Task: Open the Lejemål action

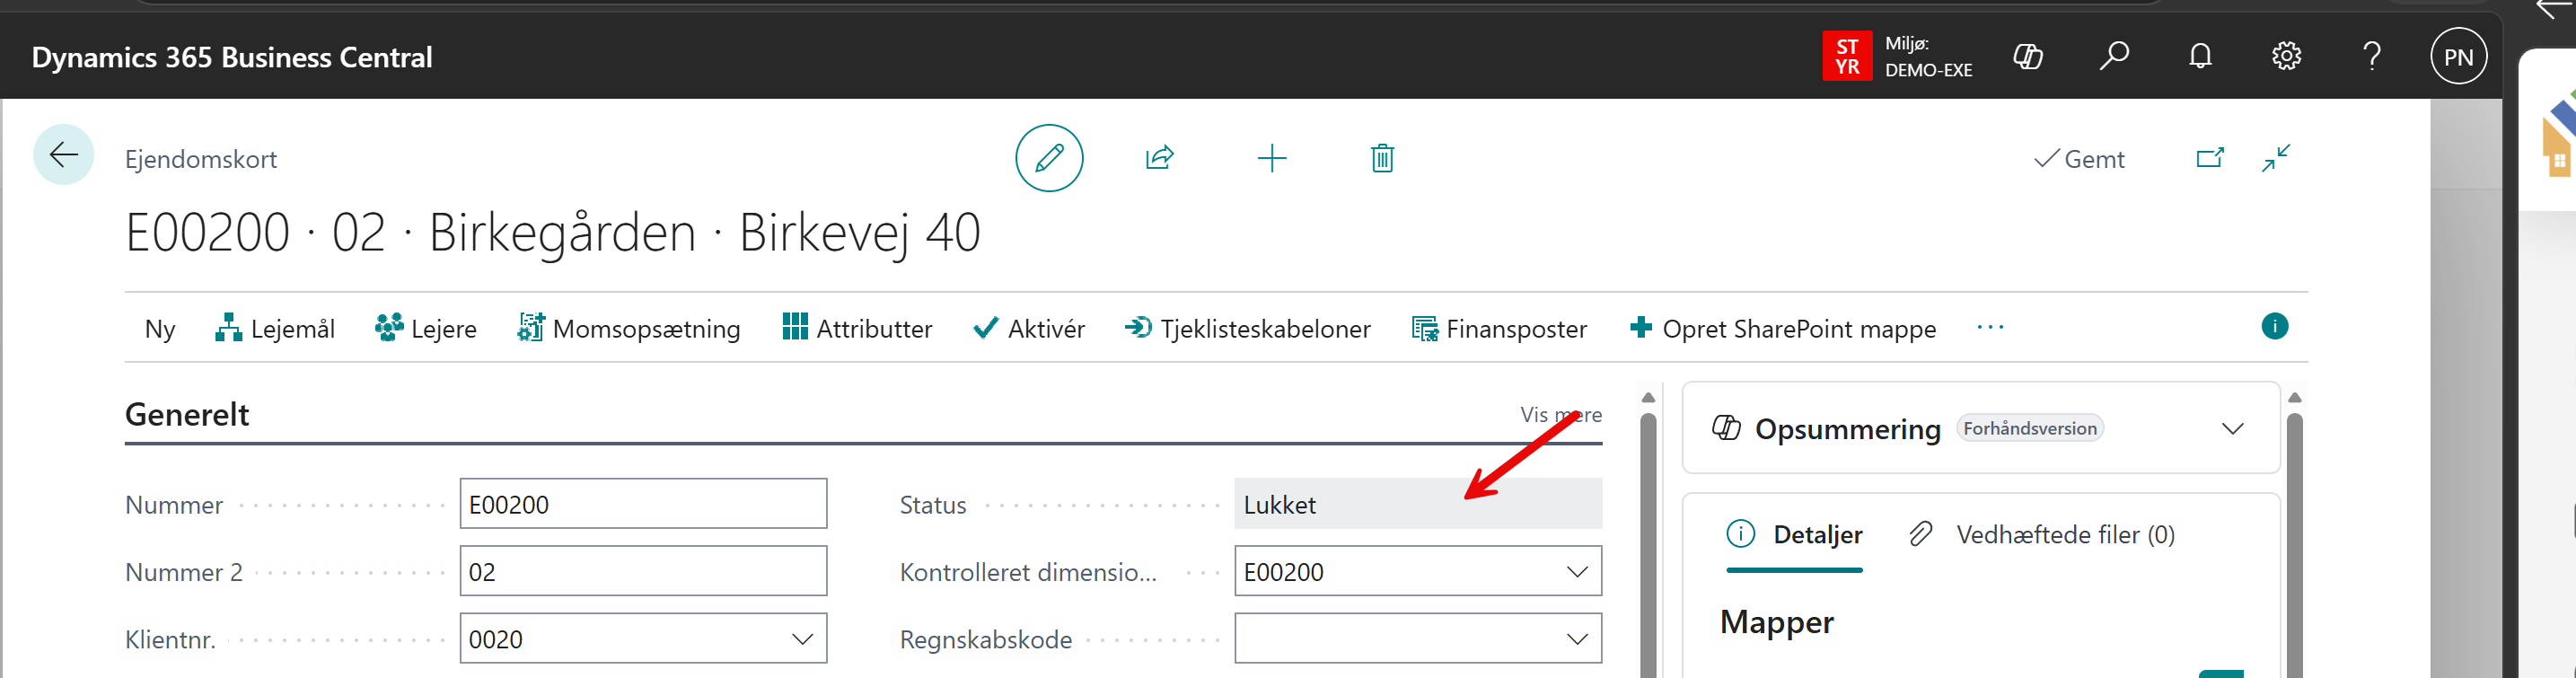Action: [x=275, y=328]
